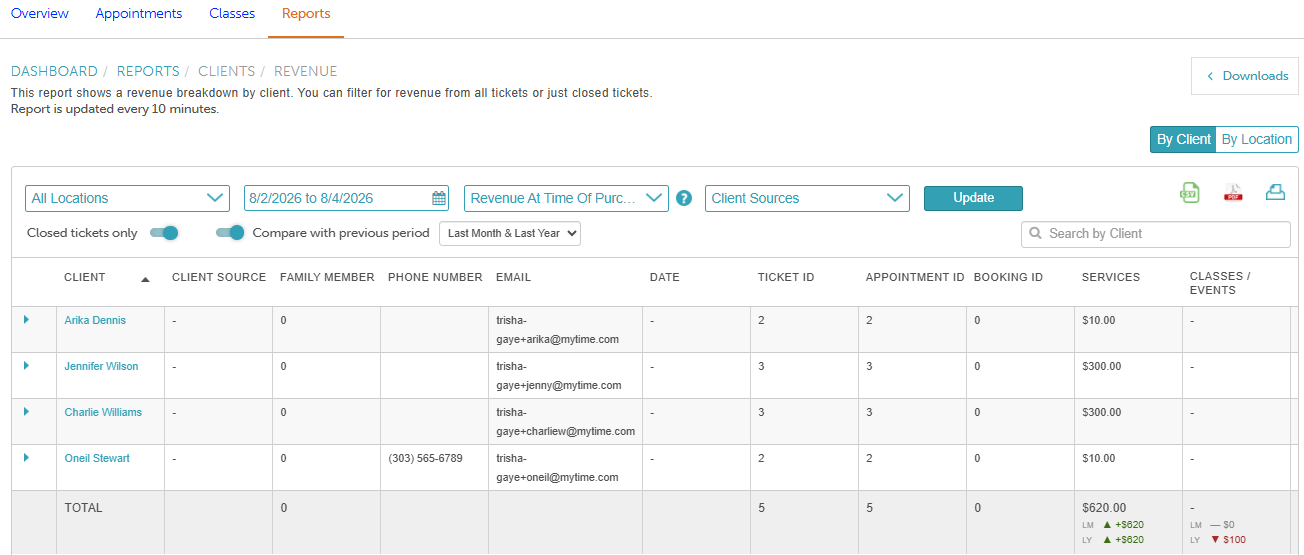The height and width of the screenshot is (555, 1304).
Task: Click the EMAIL column header
Action: [x=513, y=277]
